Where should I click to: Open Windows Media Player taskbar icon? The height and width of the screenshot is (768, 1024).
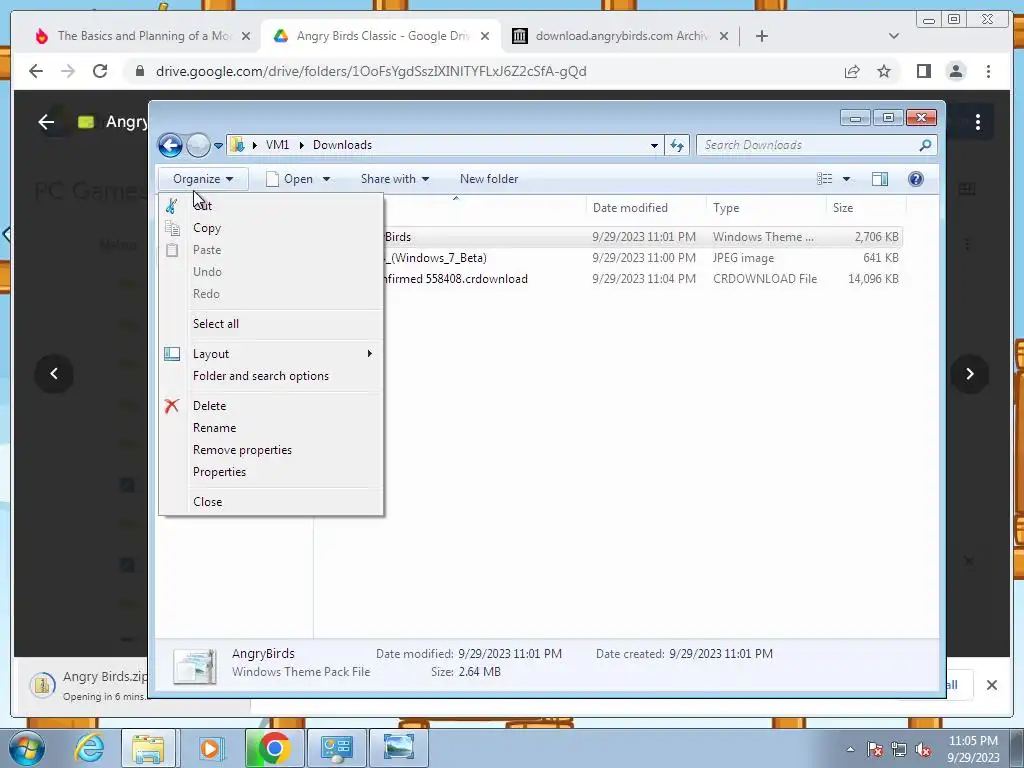[211, 748]
